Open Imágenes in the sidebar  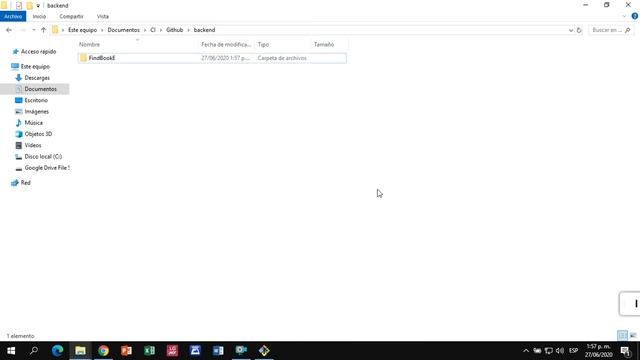pyautogui.click(x=36, y=111)
